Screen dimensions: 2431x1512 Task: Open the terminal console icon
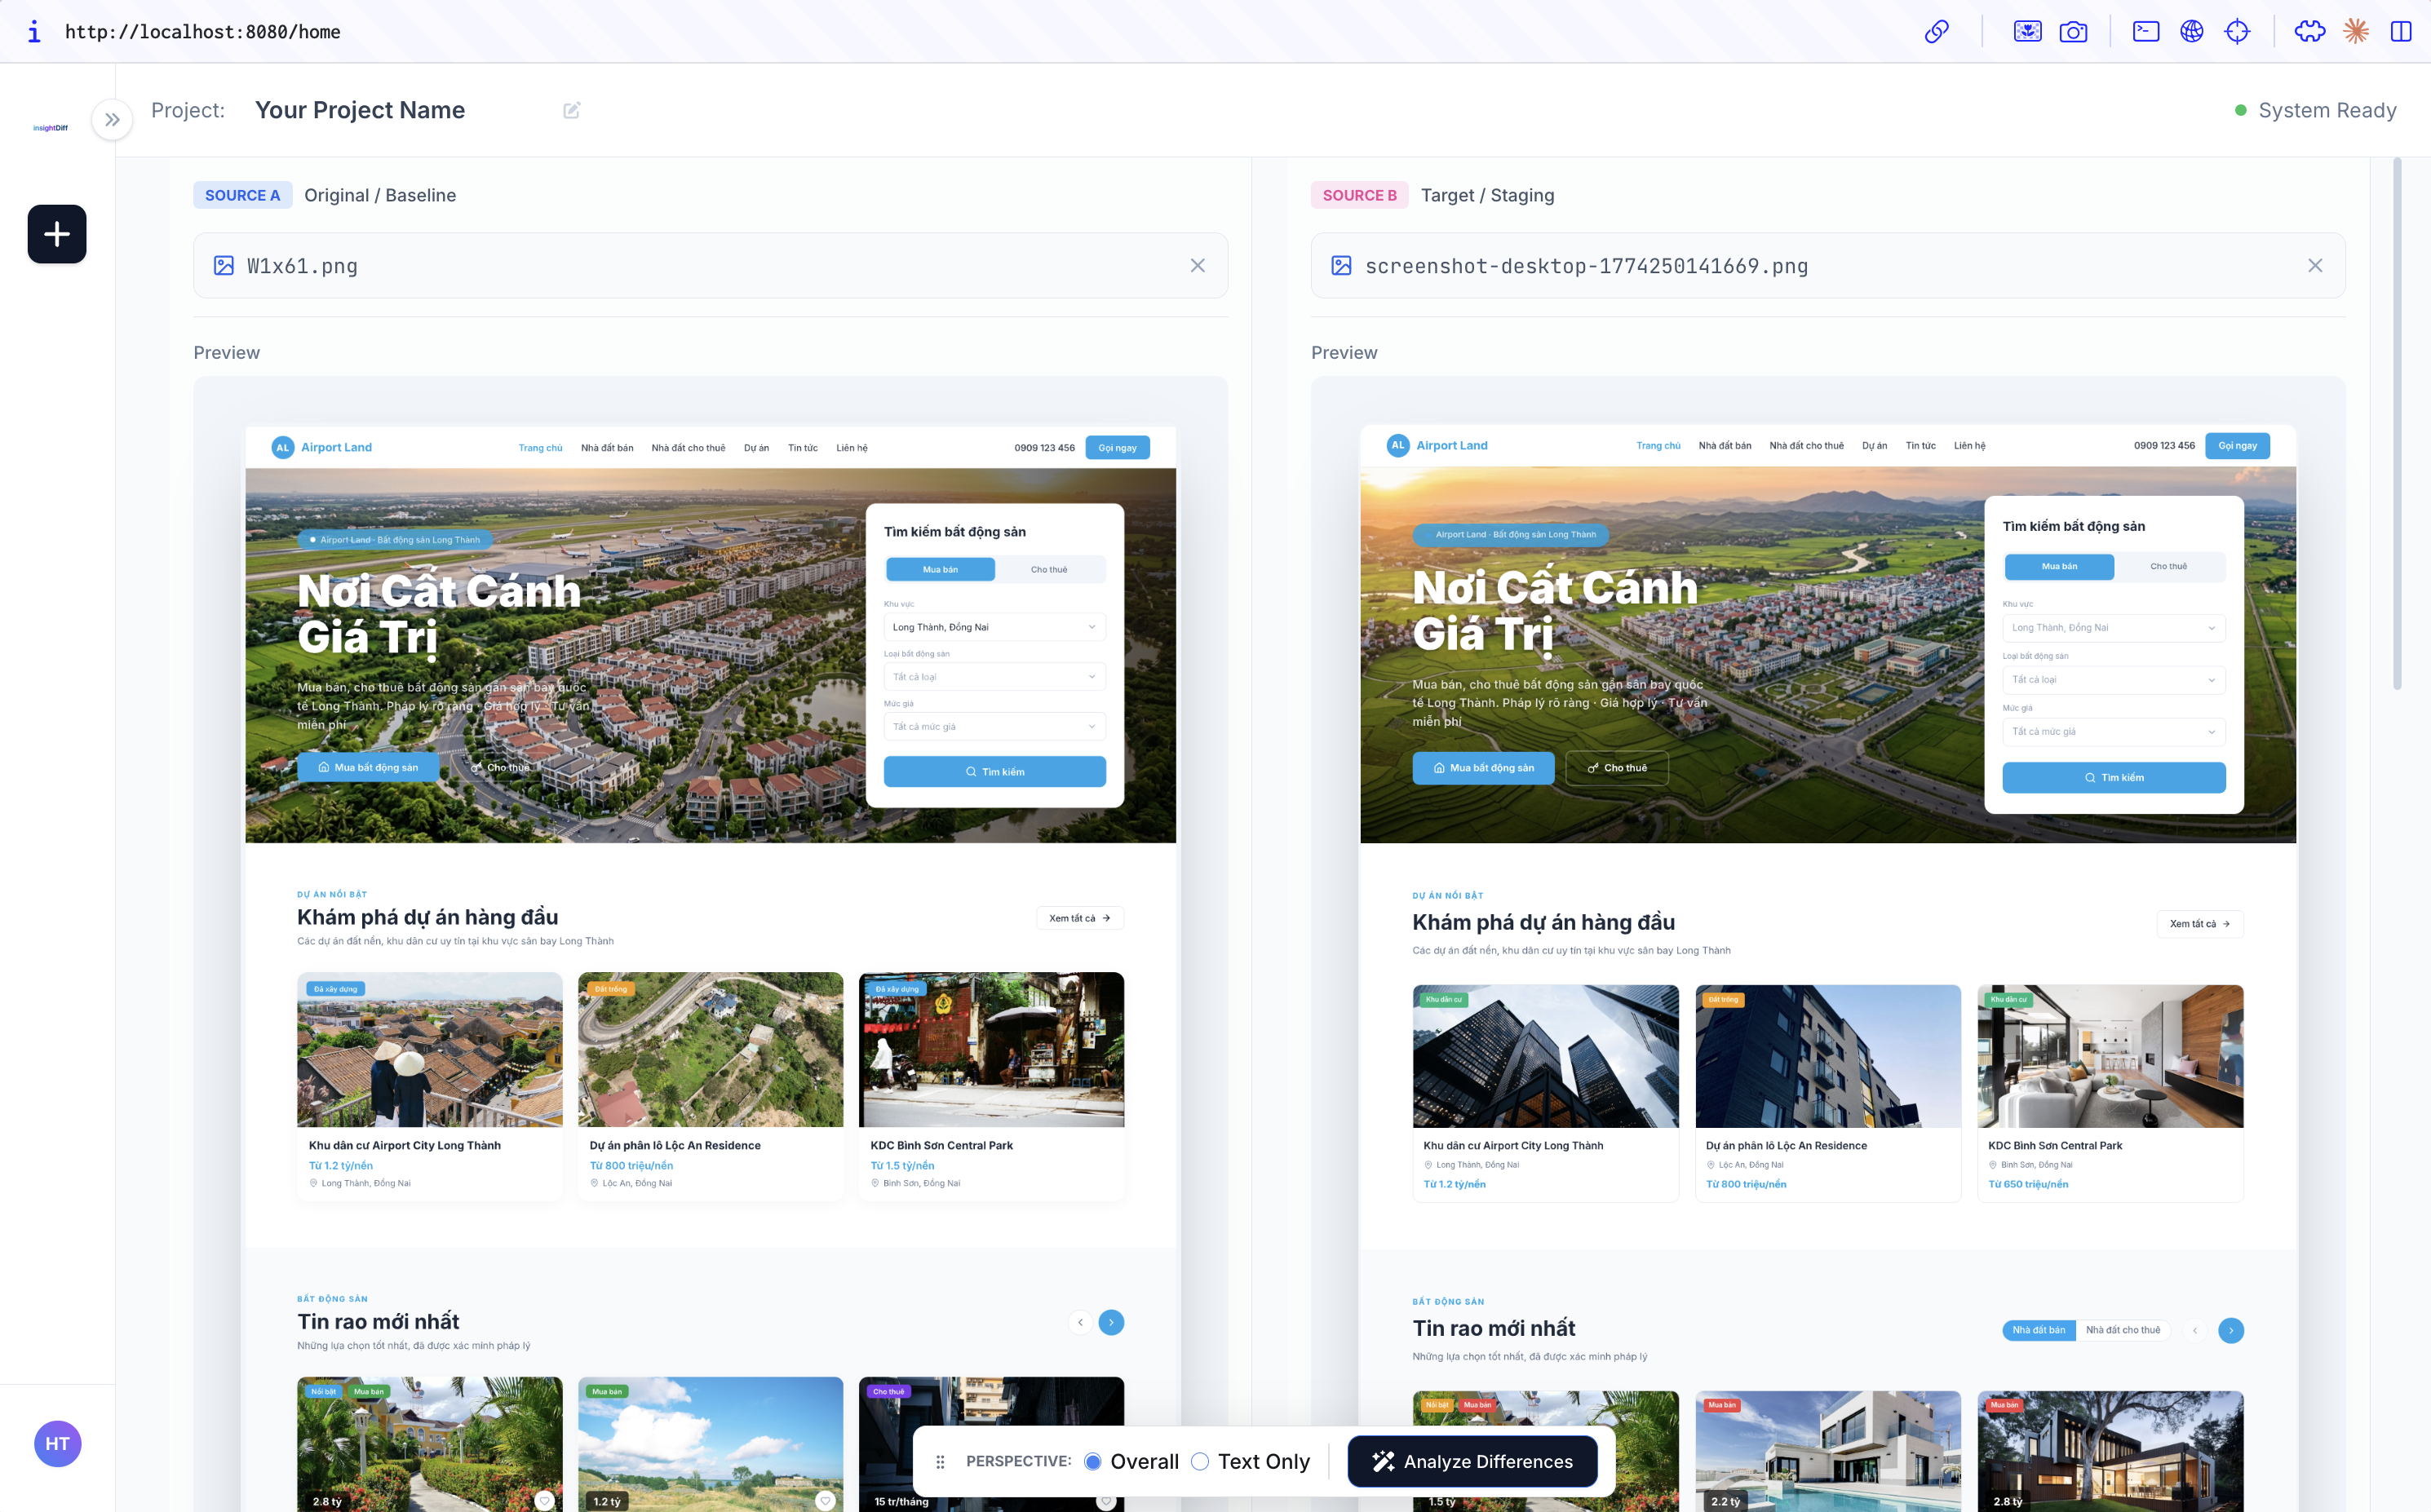[x=2145, y=31]
